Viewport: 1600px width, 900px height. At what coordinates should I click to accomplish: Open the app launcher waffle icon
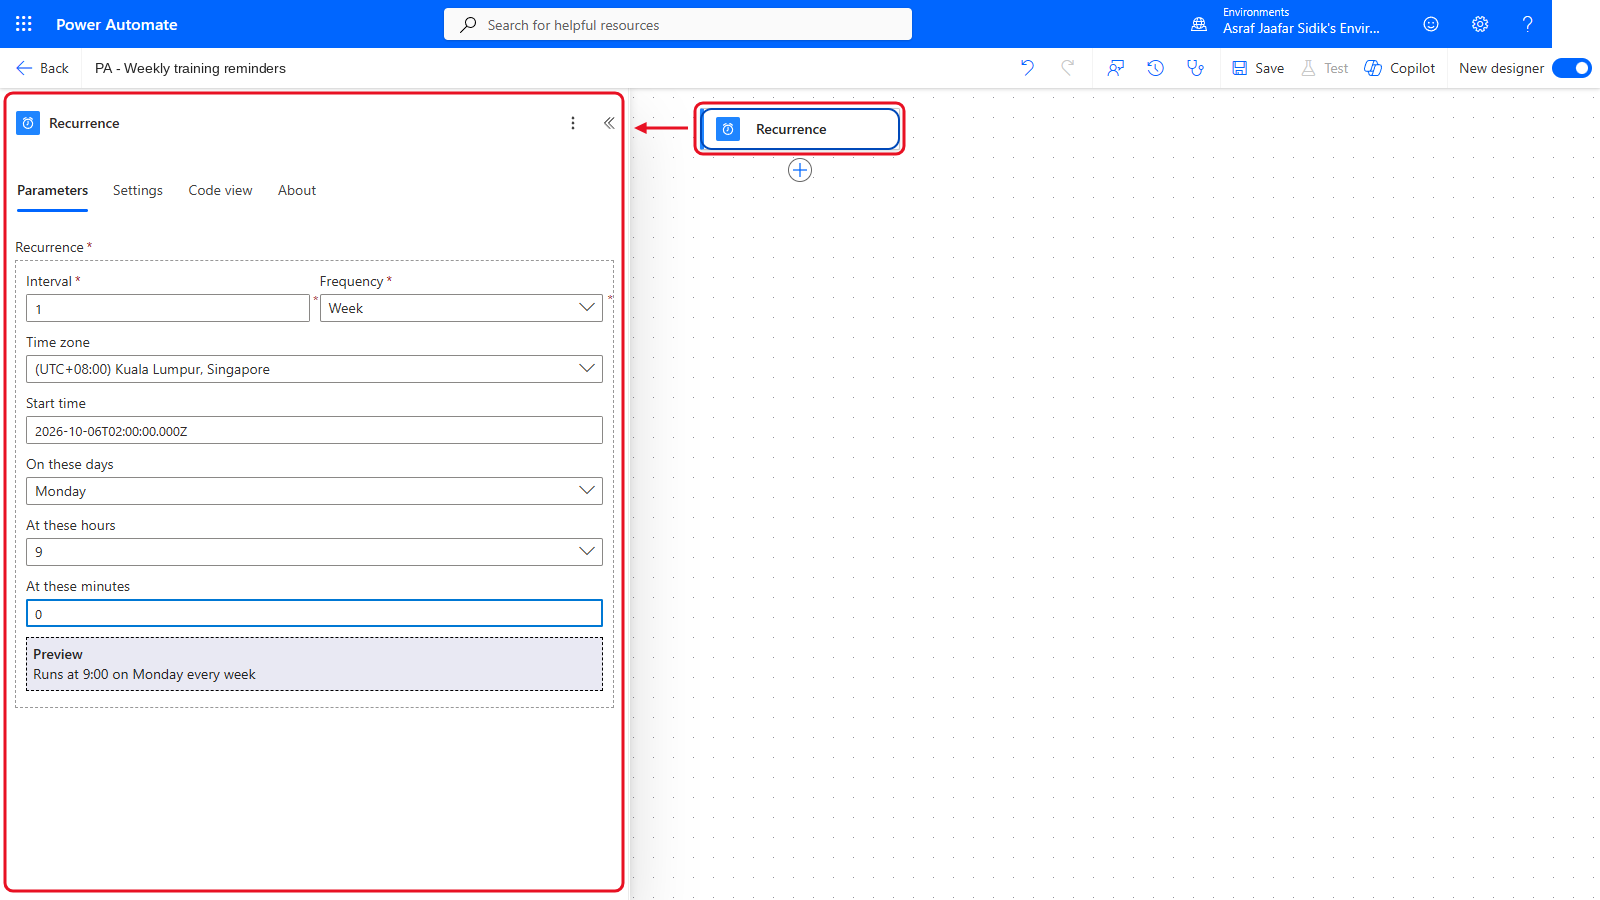click(24, 24)
